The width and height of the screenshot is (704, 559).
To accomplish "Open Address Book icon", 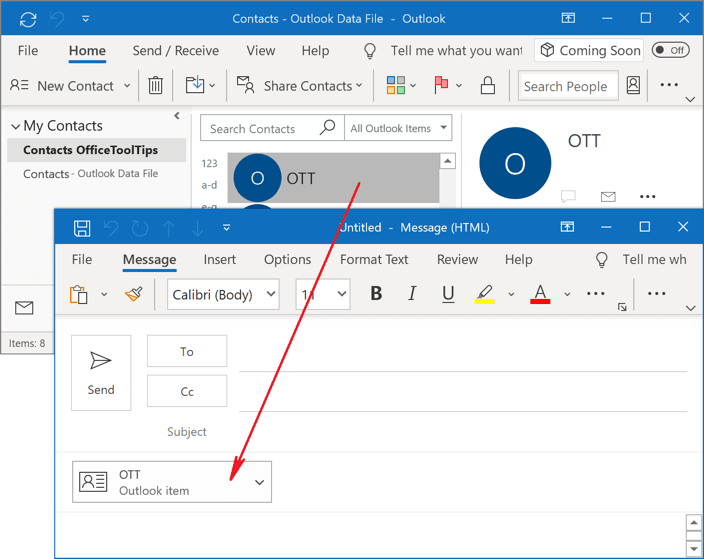I will tap(633, 85).
